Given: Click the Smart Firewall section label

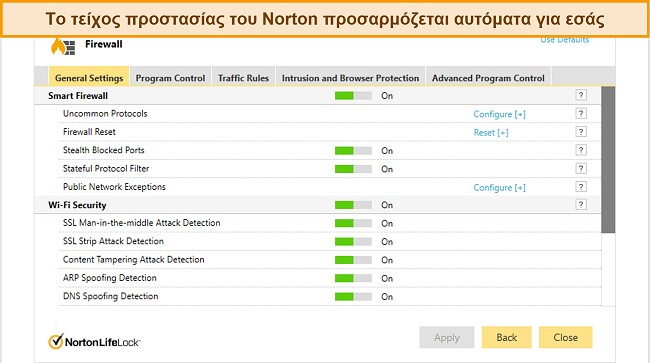Looking at the screenshot, I should pyautogui.click(x=78, y=96).
